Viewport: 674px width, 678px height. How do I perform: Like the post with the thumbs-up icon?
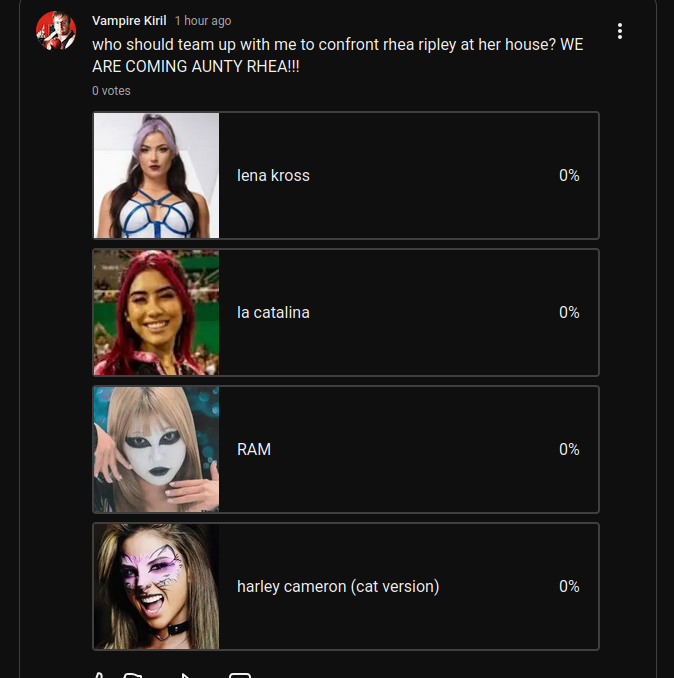99,675
